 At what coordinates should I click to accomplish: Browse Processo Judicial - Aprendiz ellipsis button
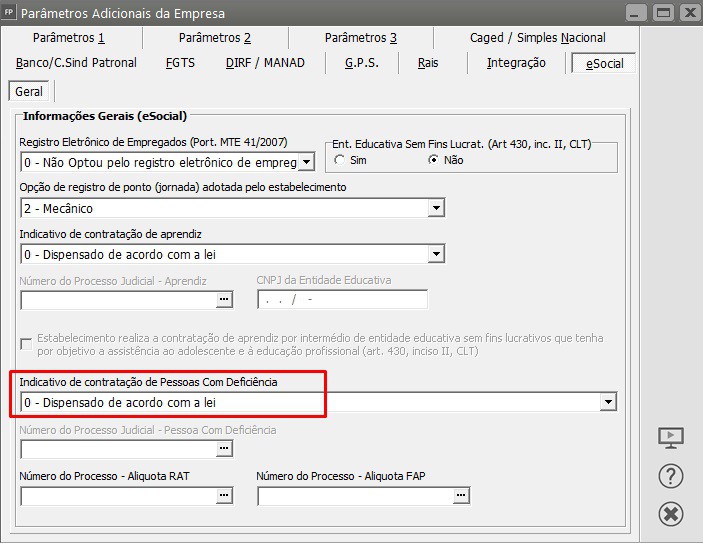tap(224, 300)
